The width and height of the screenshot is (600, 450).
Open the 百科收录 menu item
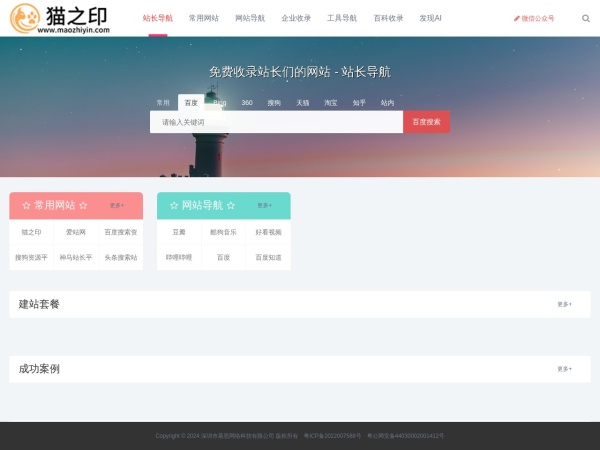[x=388, y=18]
